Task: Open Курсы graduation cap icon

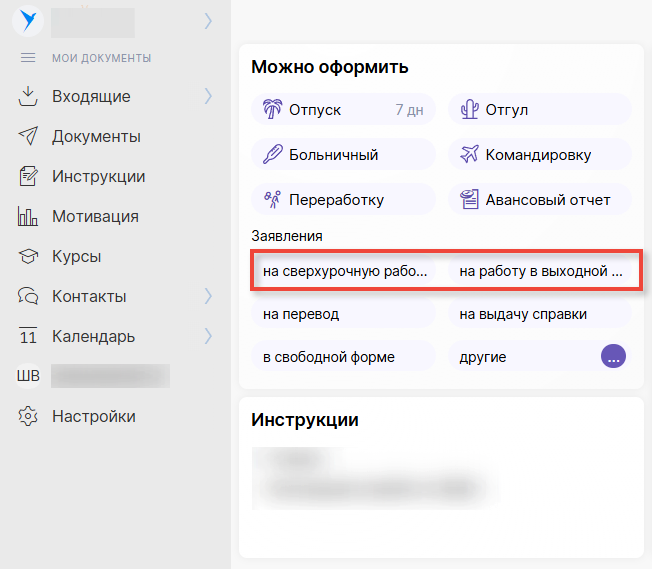Action: tap(28, 257)
